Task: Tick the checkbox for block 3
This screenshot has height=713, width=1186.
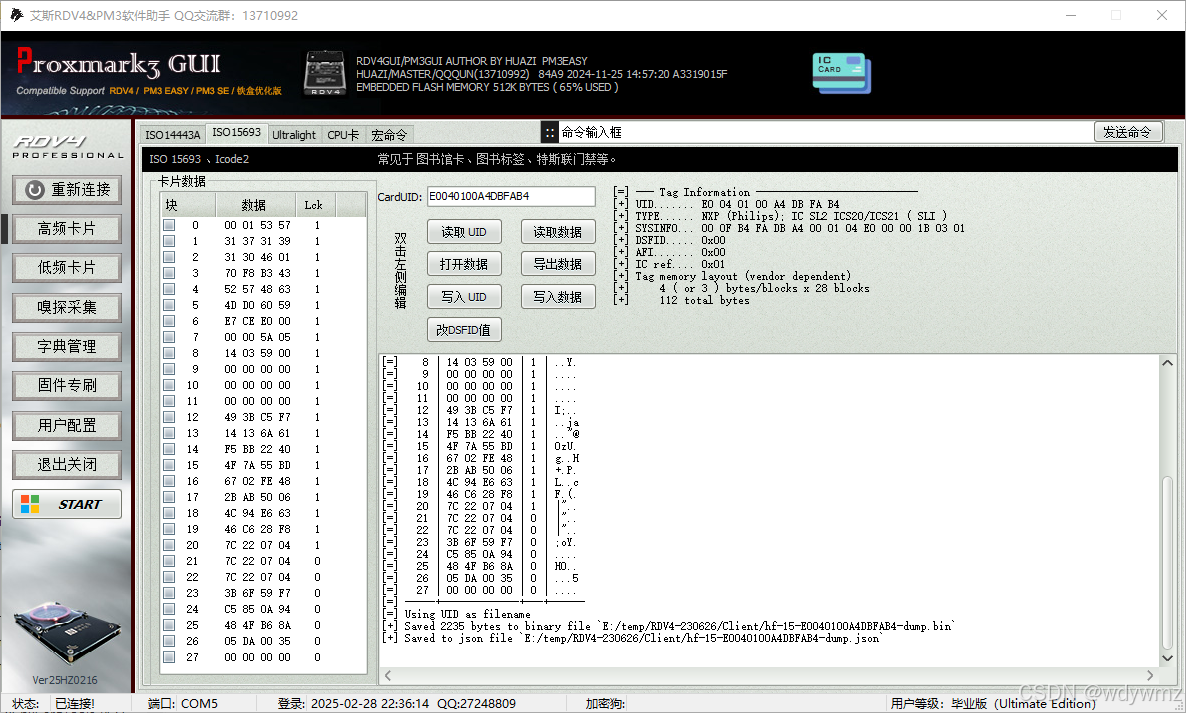Action: pyautogui.click(x=169, y=273)
